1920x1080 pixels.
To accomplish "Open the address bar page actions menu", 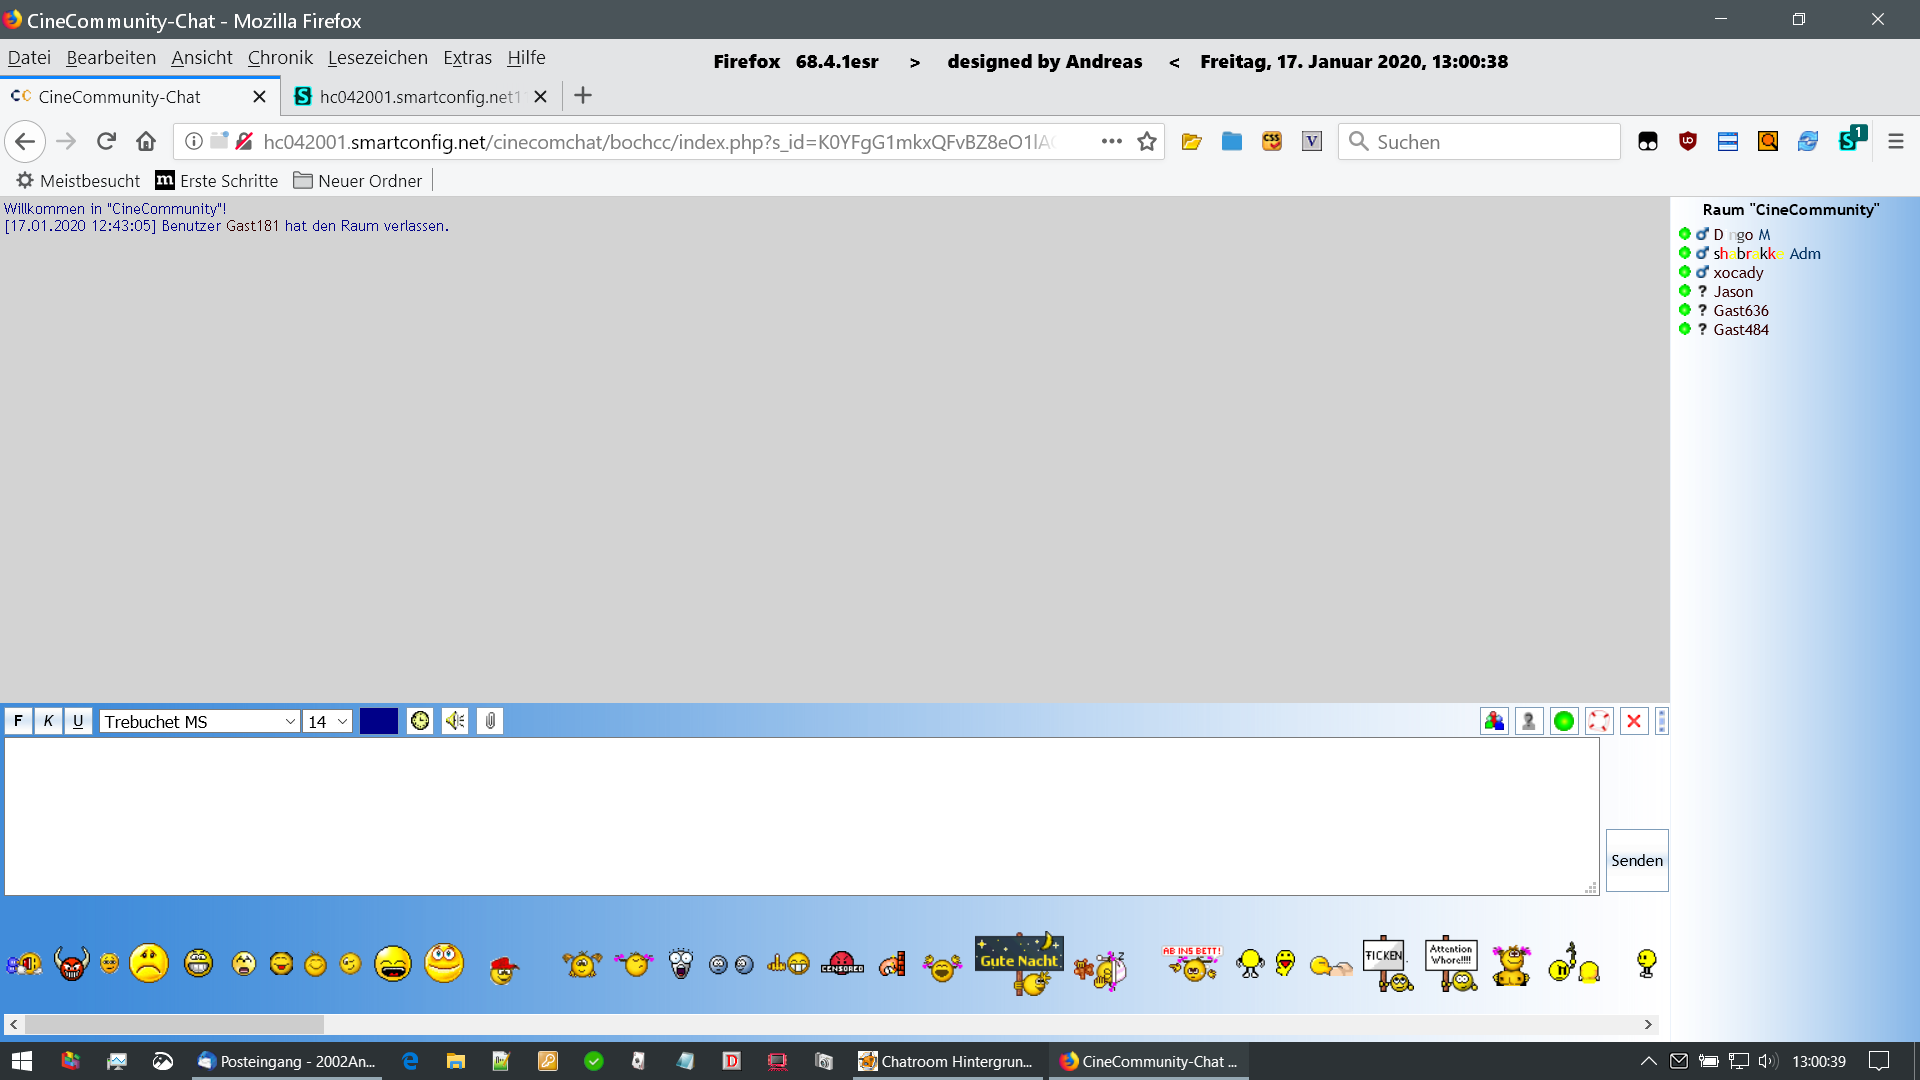I will (x=1111, y=141).
